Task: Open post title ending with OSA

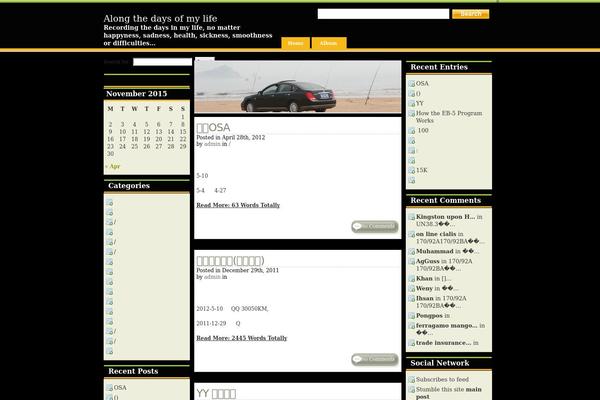Action: point(213,127)
